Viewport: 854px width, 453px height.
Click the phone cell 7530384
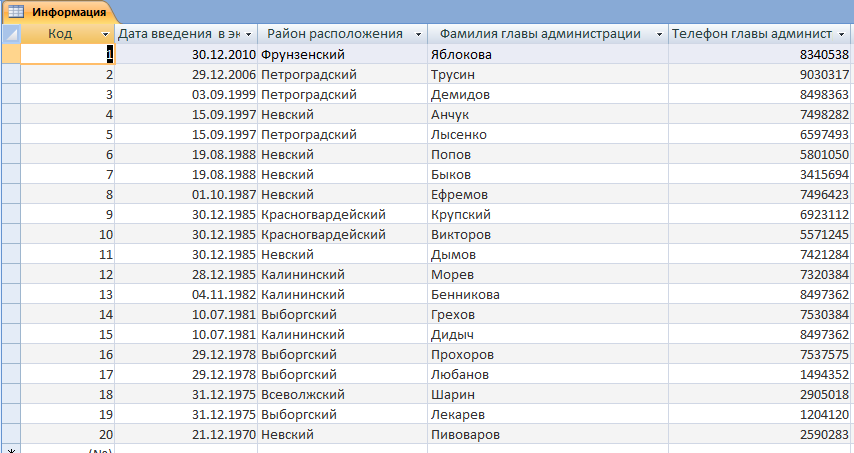759,314
